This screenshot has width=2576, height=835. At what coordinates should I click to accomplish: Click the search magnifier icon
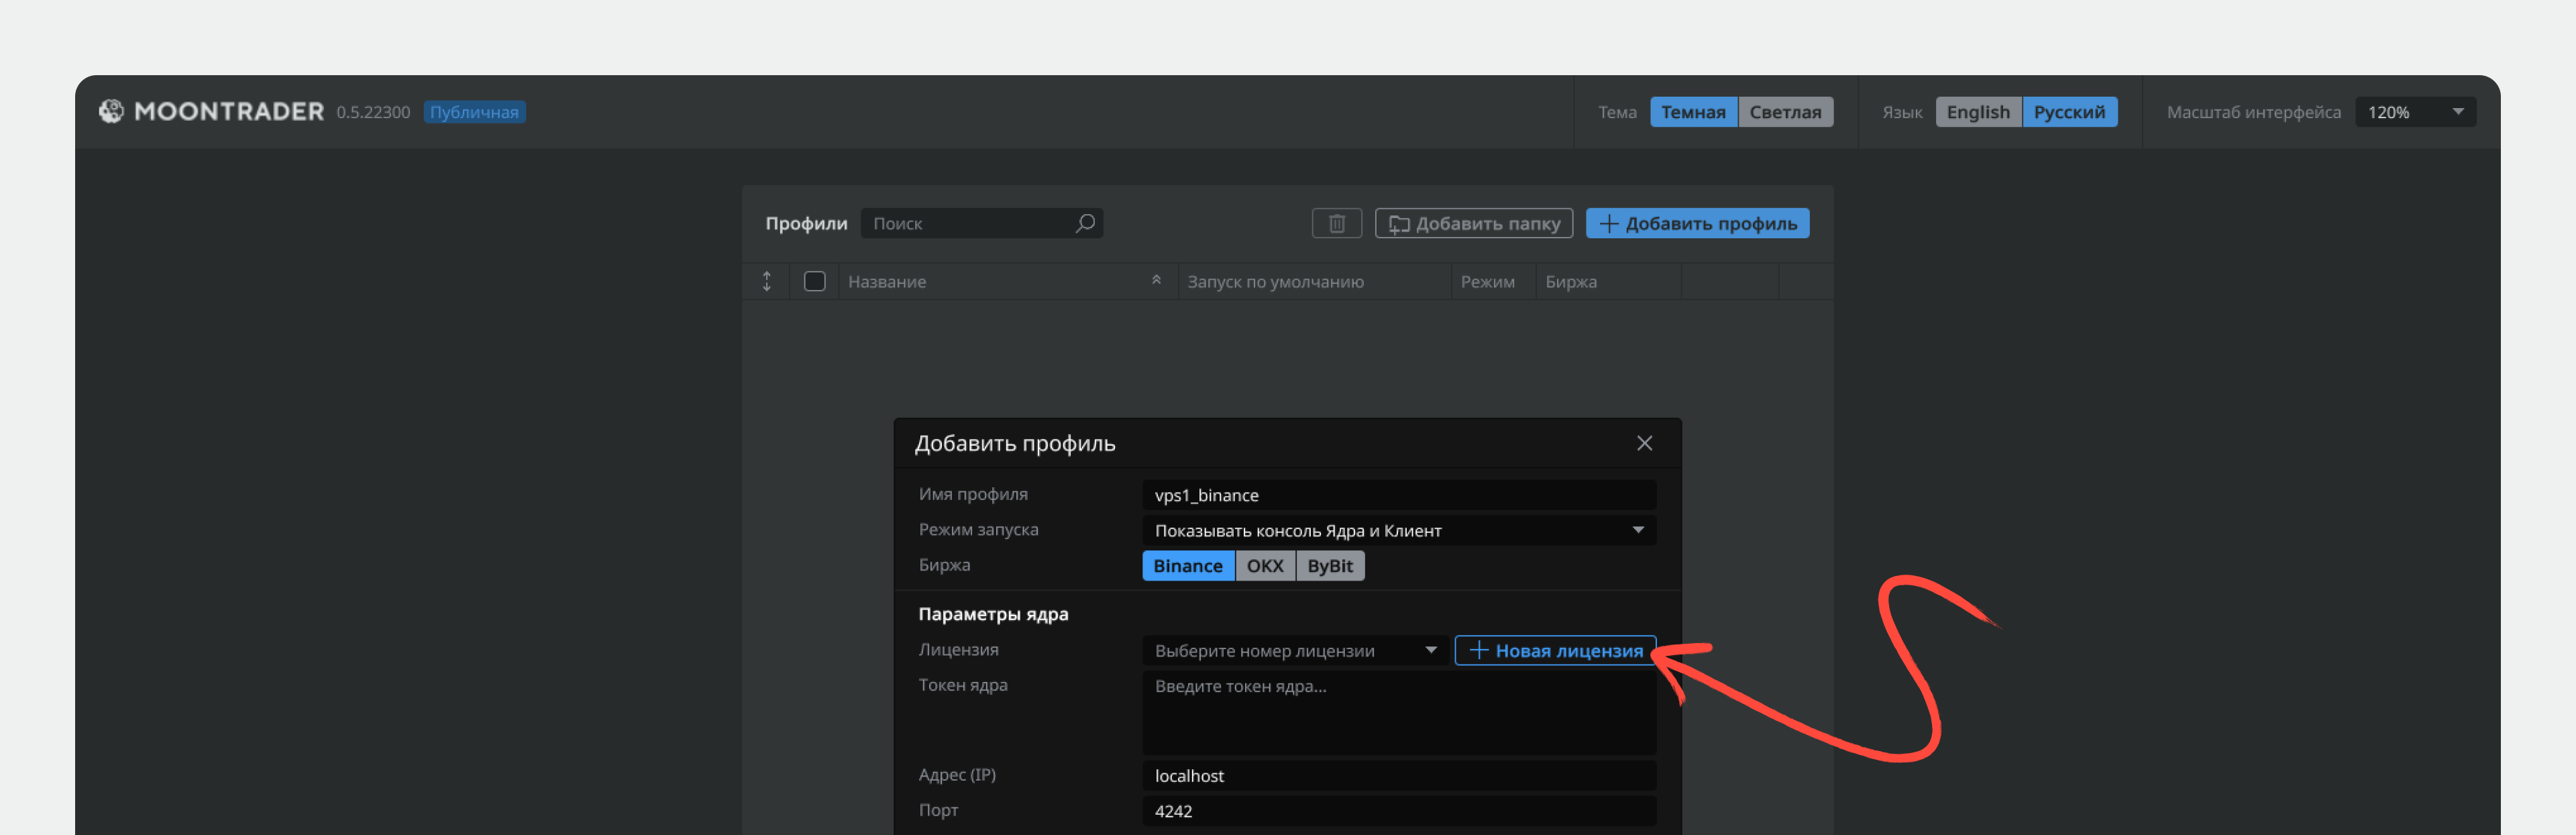pyautogui.click(x=1085, y=223)
